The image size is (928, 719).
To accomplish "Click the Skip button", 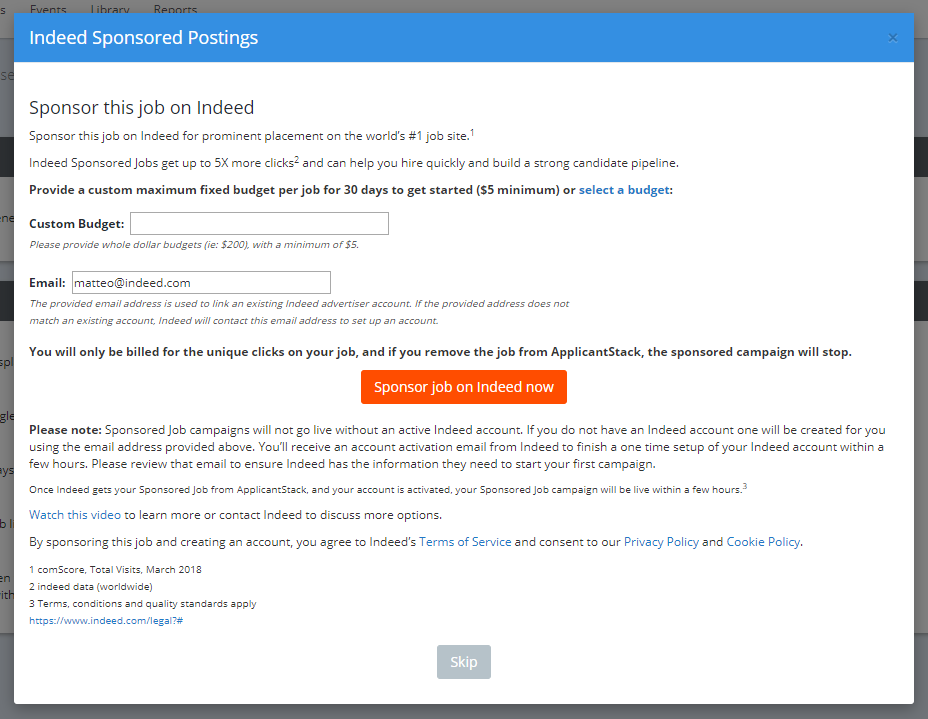I will (x=463, y=661).
